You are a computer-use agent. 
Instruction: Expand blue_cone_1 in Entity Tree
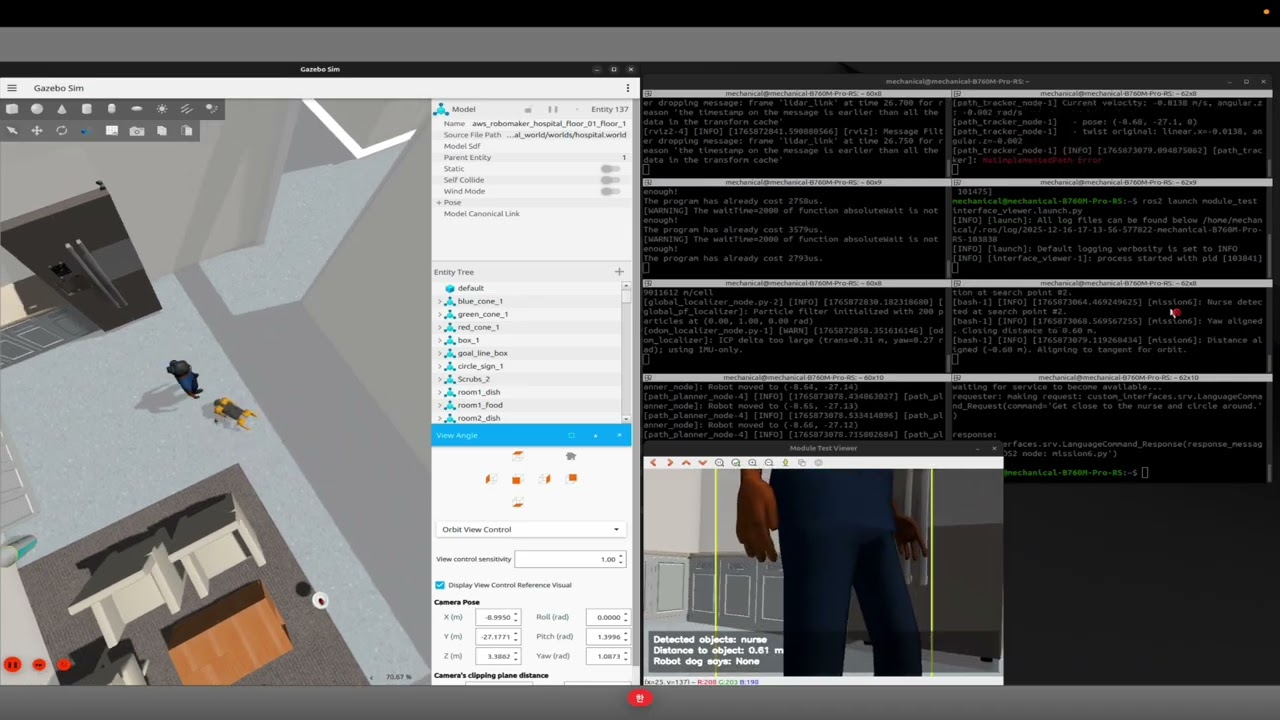(440, 301)
